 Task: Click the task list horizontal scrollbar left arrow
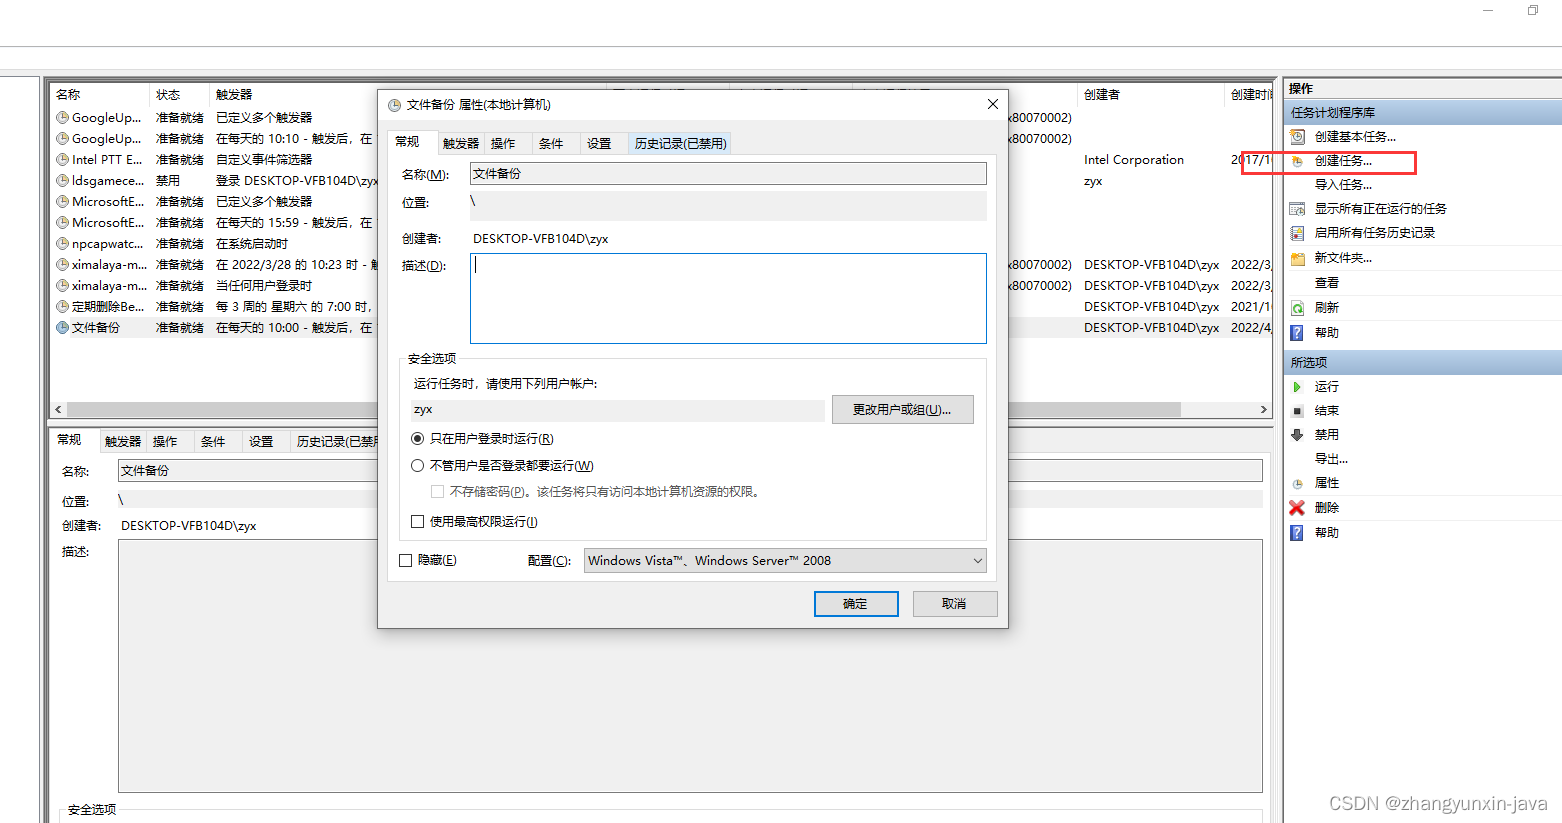(x=58, y=409)
